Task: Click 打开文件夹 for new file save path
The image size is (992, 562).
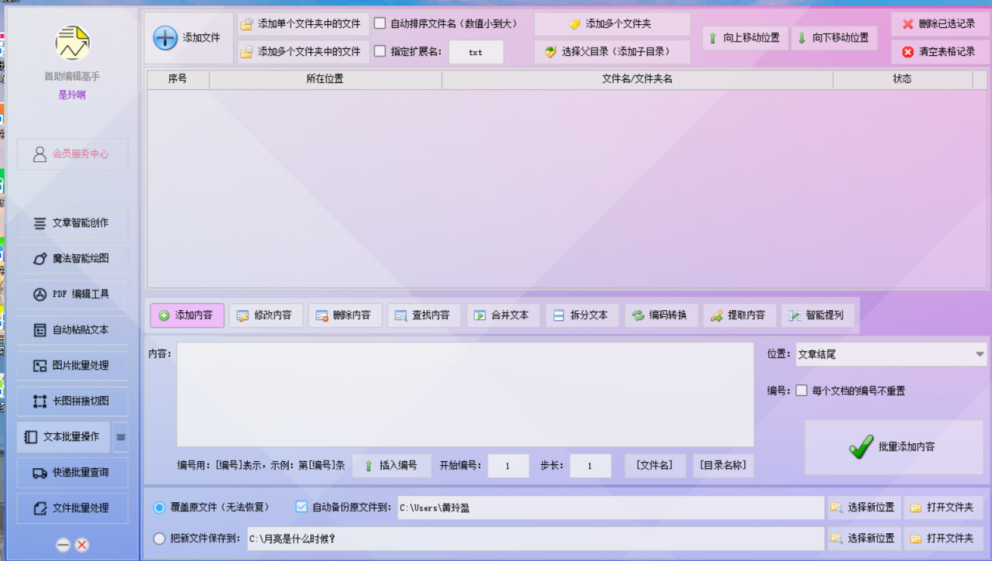Action: [943, 539]
